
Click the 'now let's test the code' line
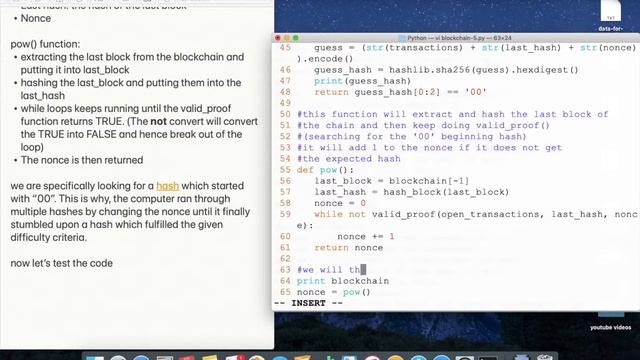click(x=62, y=263)
